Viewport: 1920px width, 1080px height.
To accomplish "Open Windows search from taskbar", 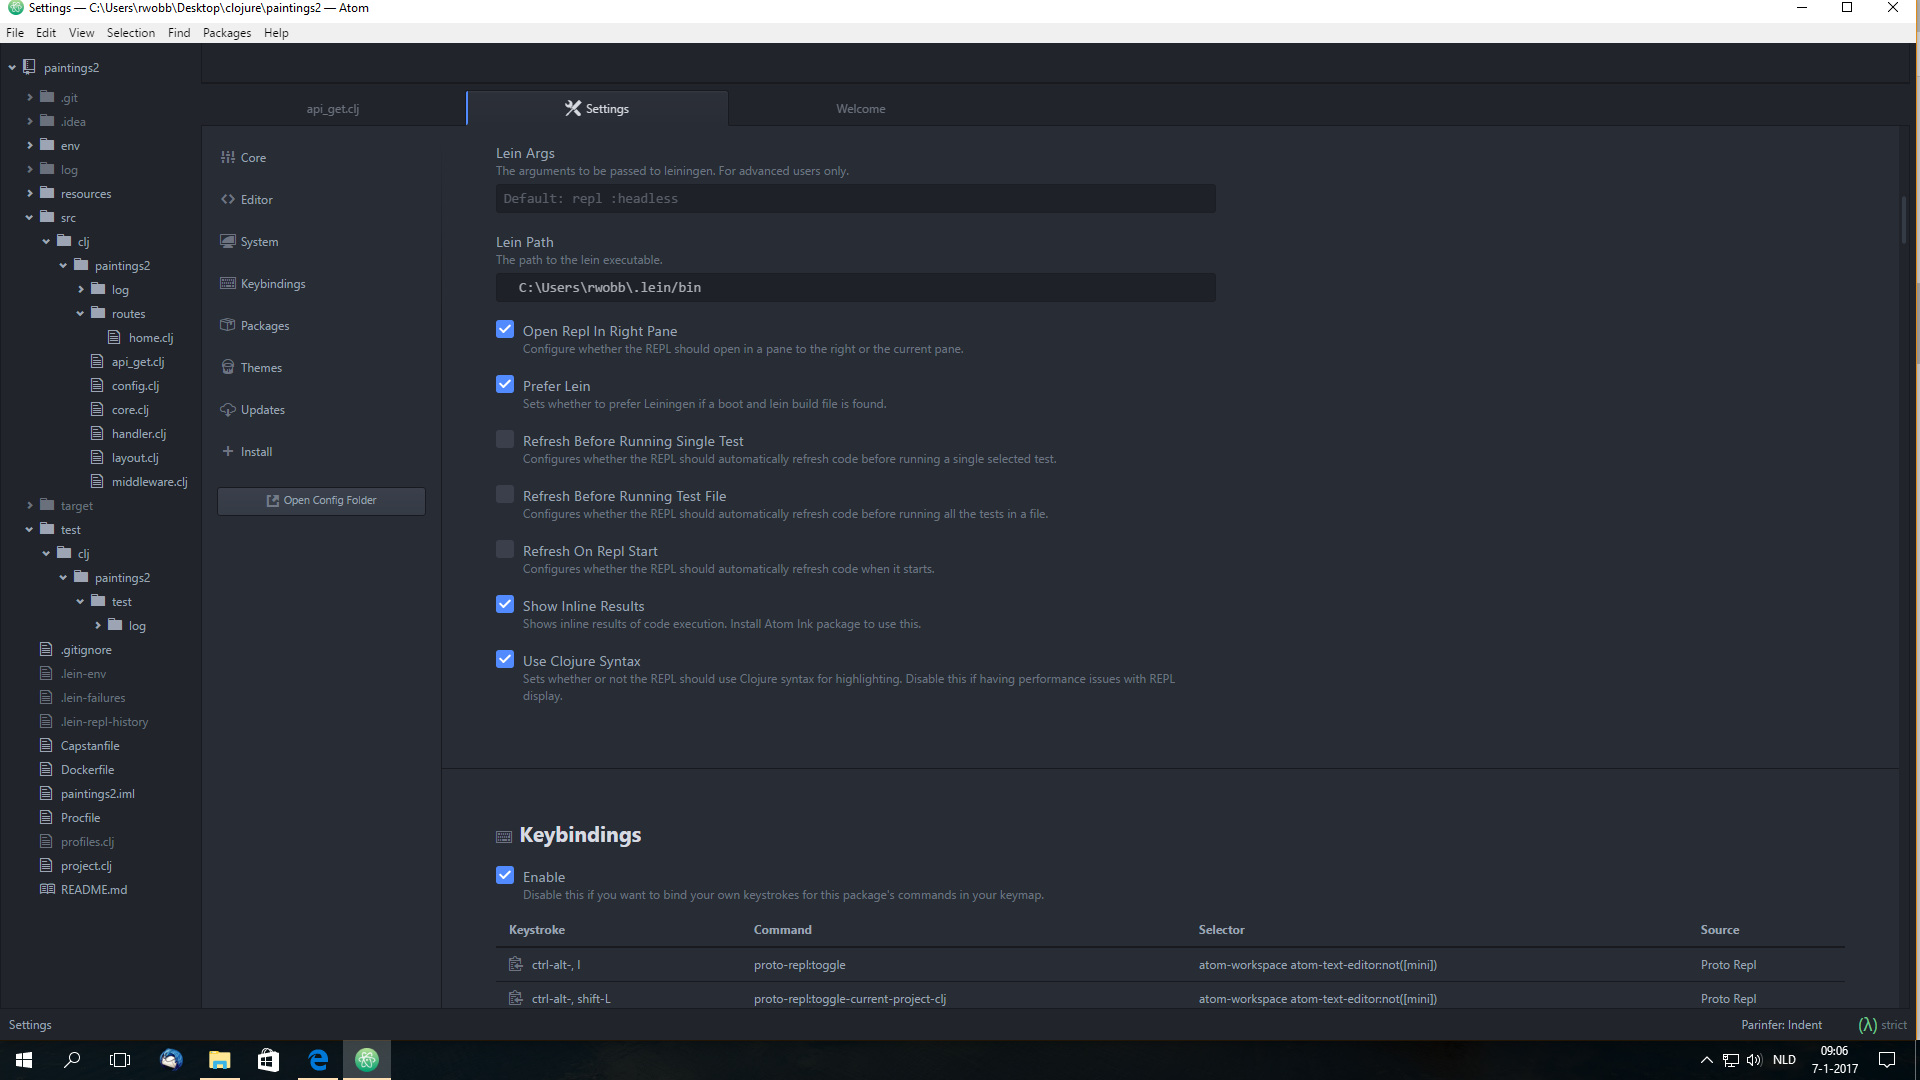I will [72, 1060].
